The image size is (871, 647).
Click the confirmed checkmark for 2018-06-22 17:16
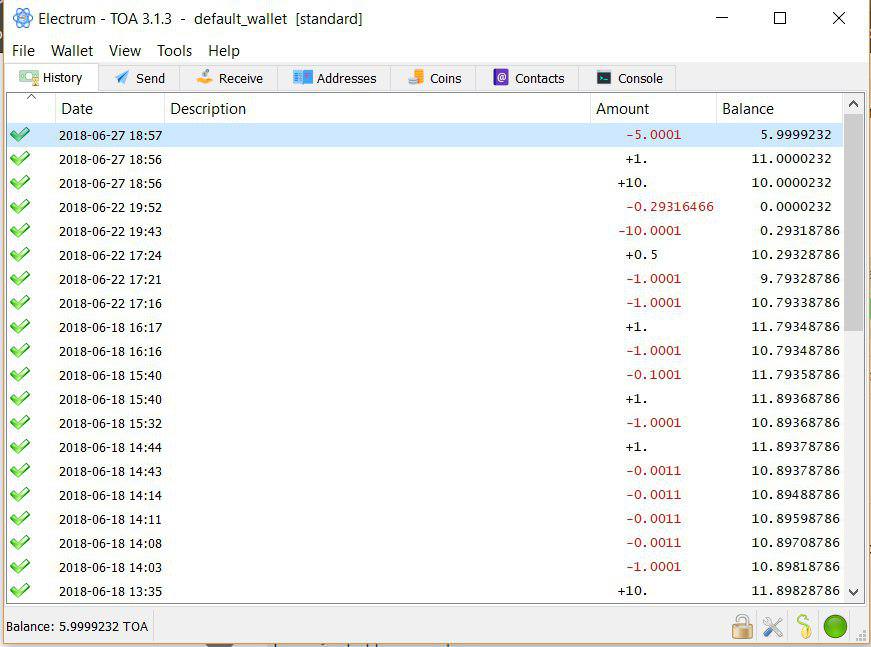tap(20, 303)
